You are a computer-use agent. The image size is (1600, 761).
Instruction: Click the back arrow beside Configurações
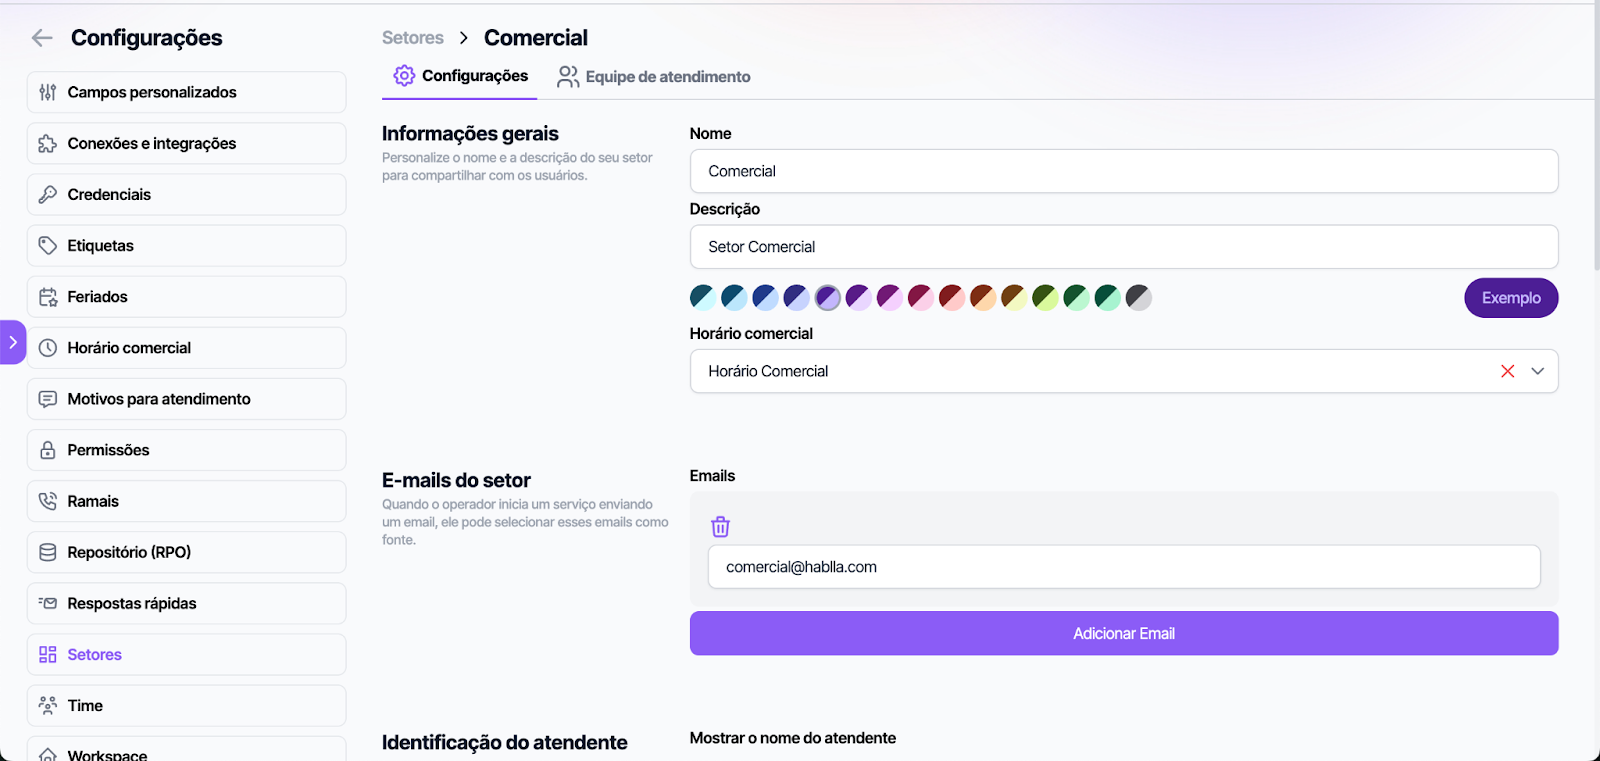tap(42, 38)
